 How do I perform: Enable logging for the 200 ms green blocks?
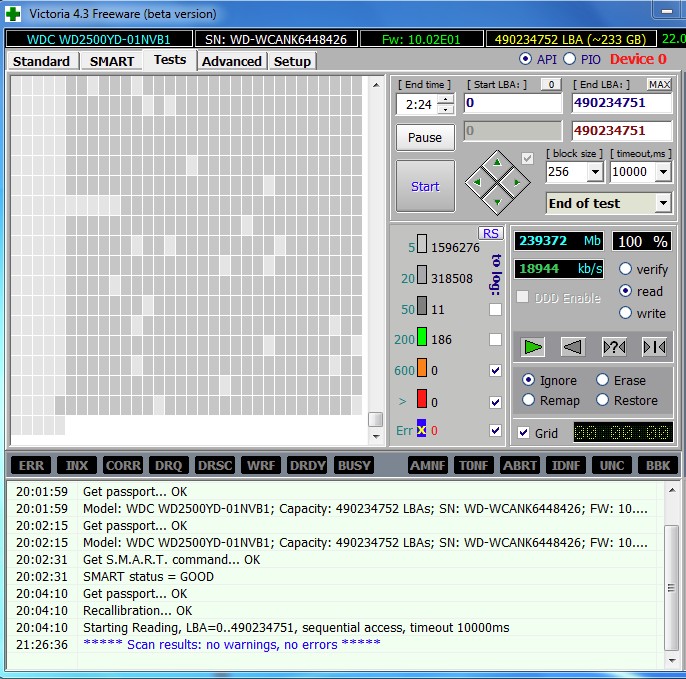click(495, 340)
